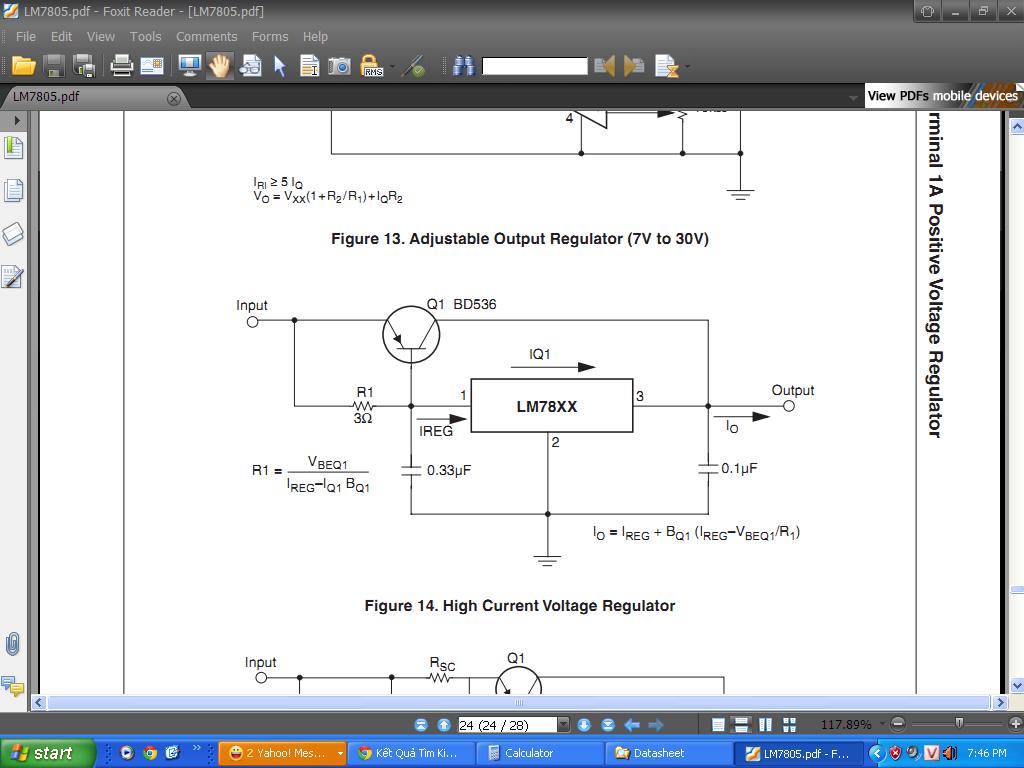
Task: Open the layers panel in the sidebar
Action: click(13, 234)
